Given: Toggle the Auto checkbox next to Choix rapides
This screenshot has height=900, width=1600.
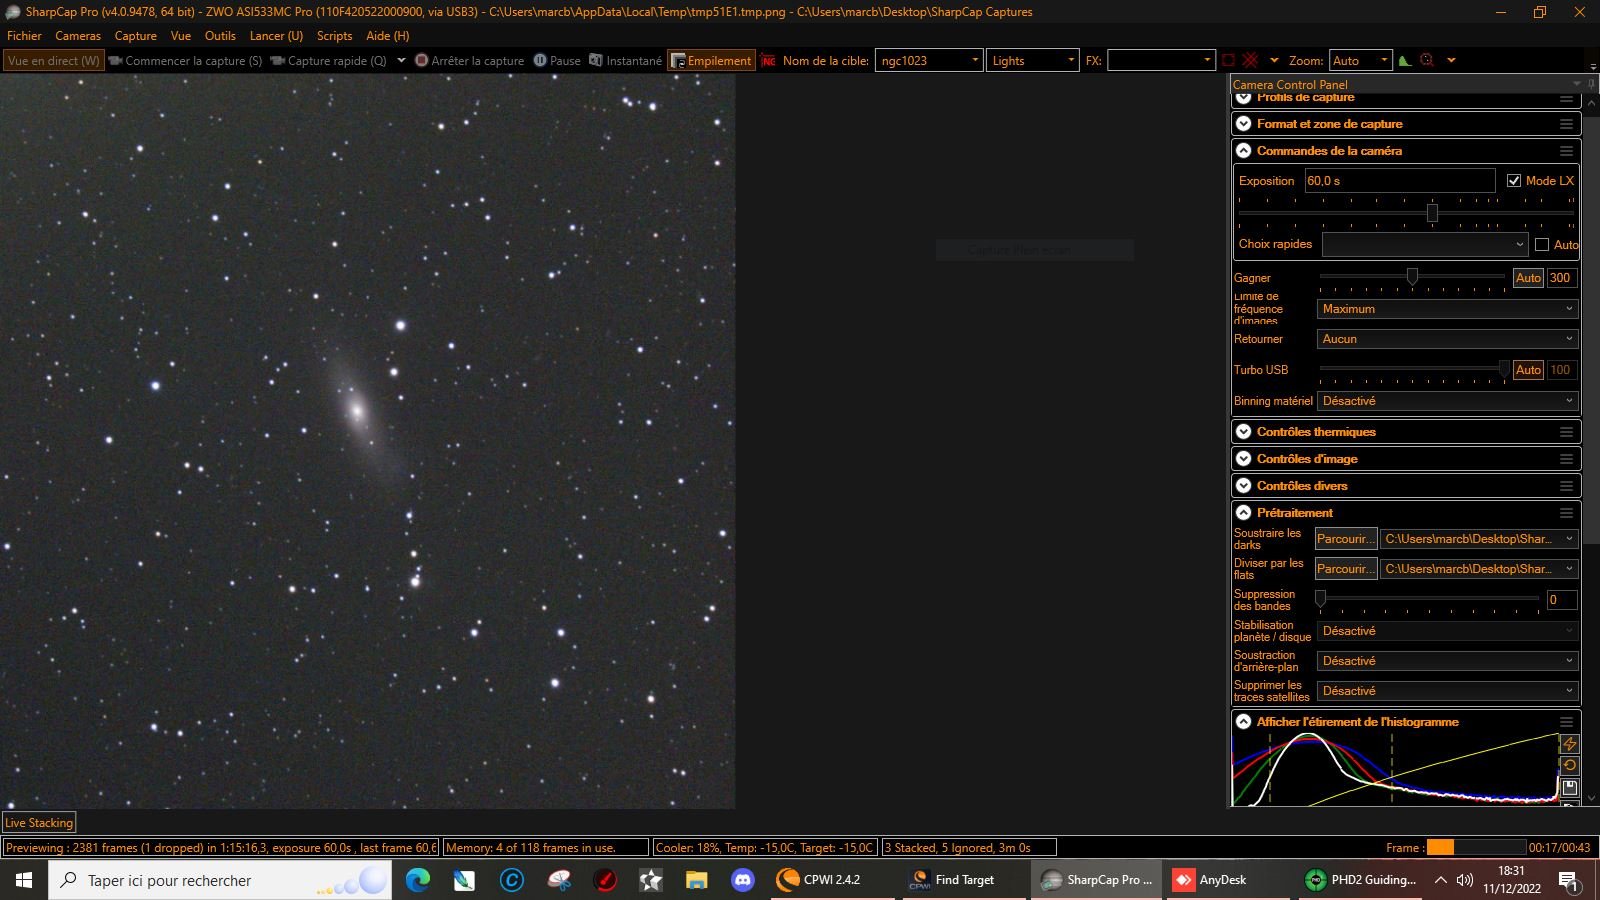Looking at the screenshot, I should click(1542, 245).
